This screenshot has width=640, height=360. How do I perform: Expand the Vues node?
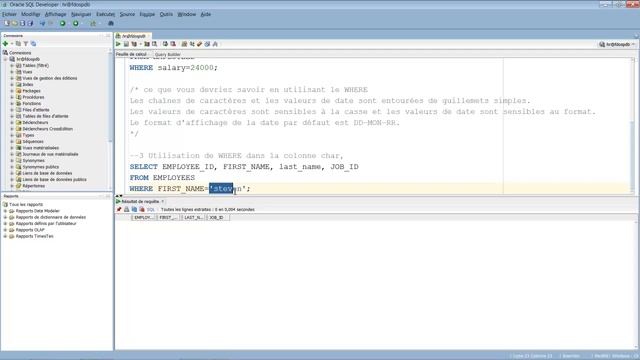pyautogui.click(x=12, y=72)
